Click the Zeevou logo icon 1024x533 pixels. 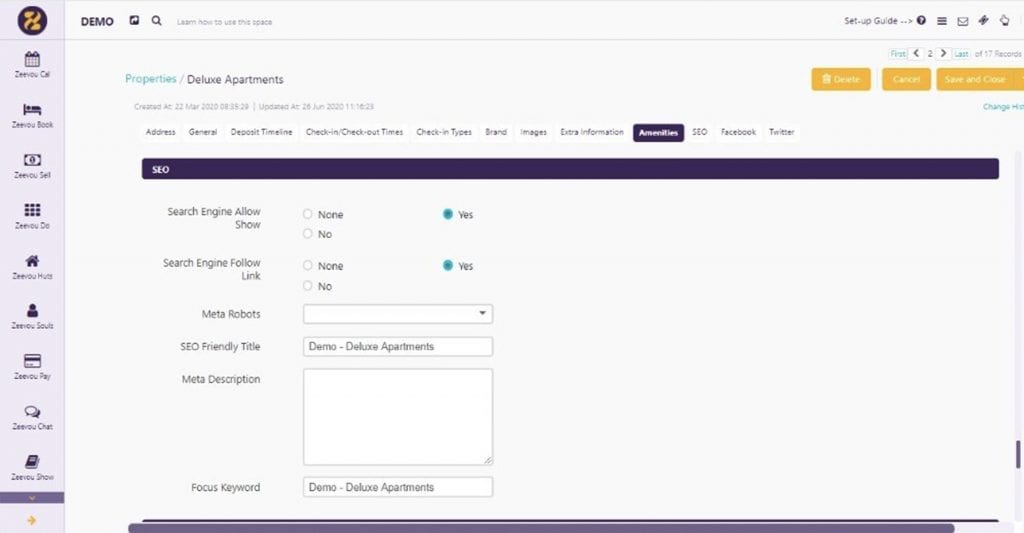click(x=32, y=20)
